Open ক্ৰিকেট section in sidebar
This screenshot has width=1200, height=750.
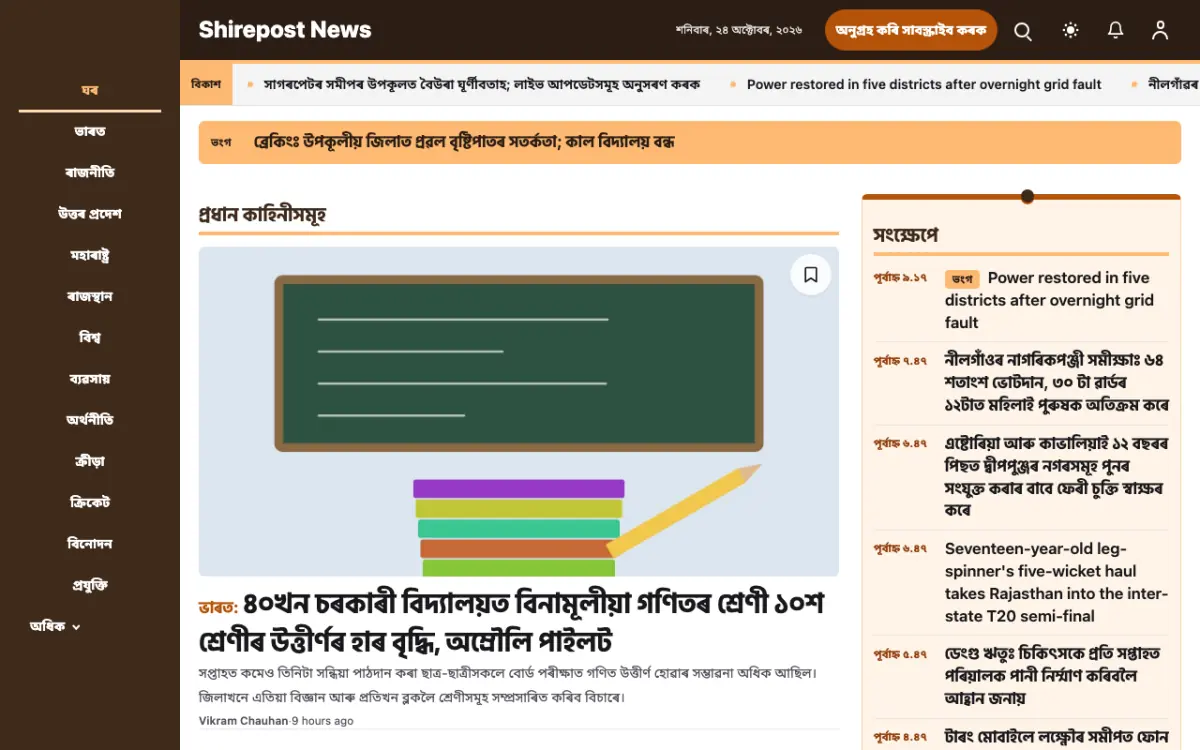tap(90, 502)
